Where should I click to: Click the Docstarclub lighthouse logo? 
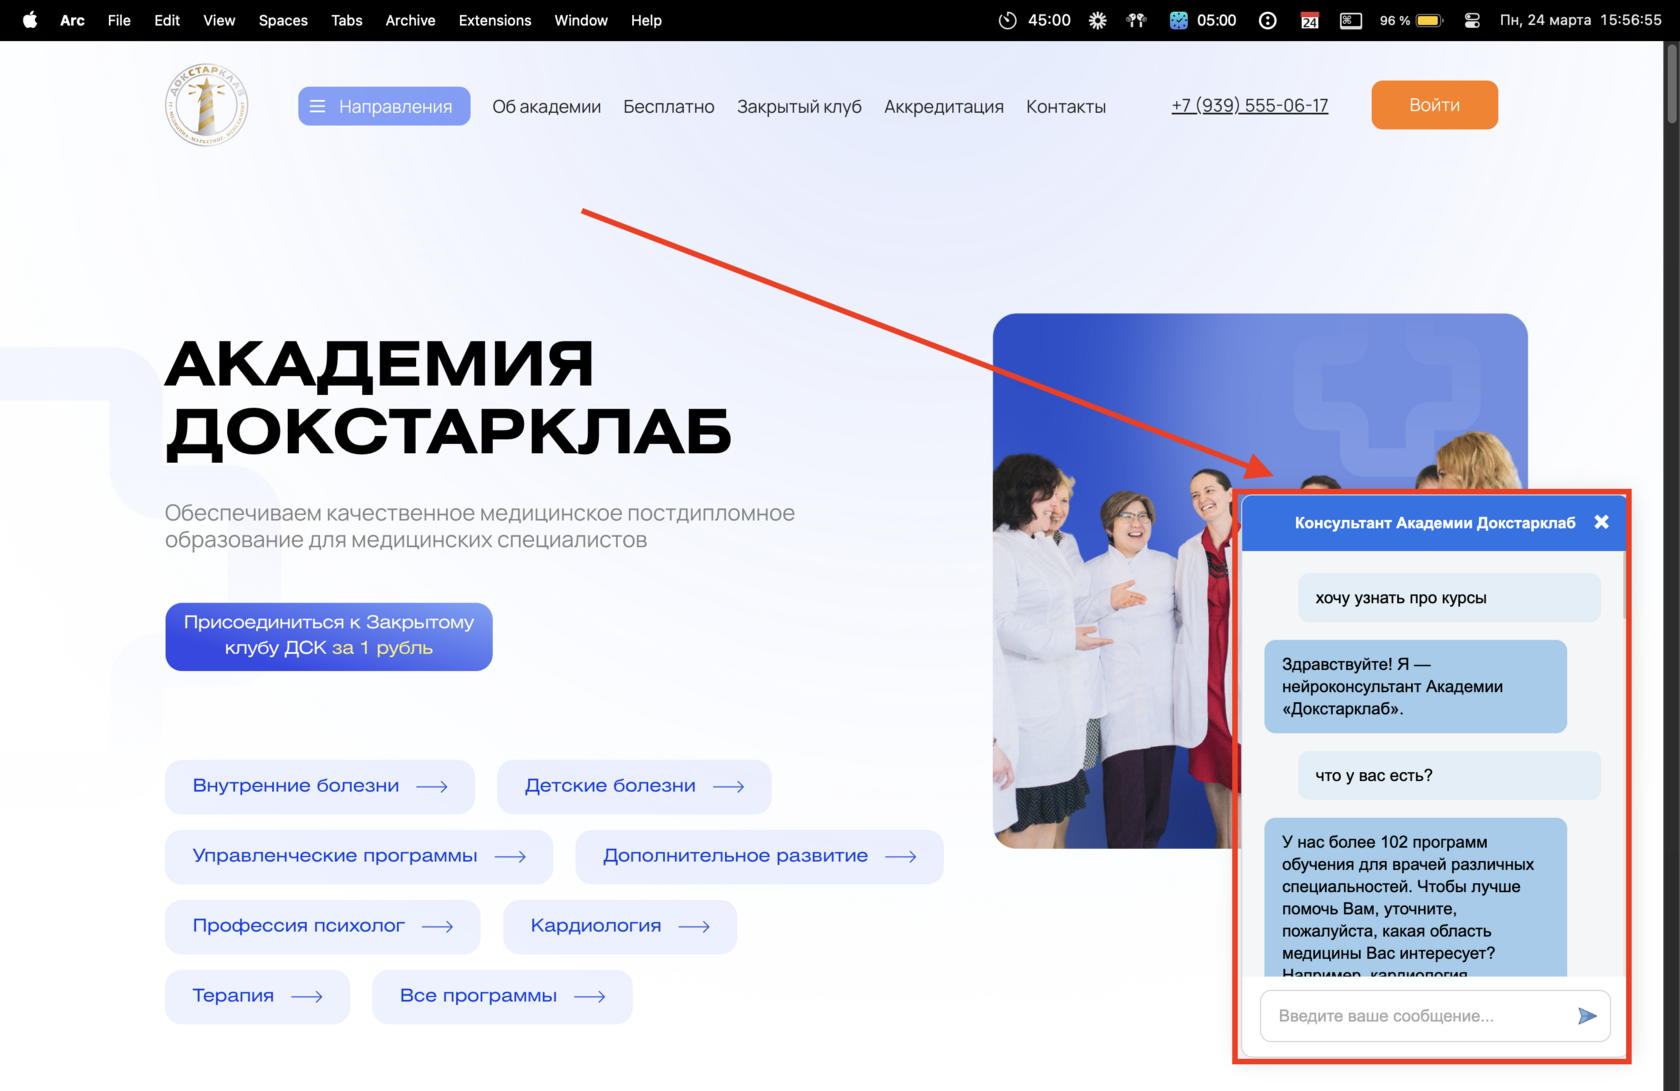click(206, 105)
